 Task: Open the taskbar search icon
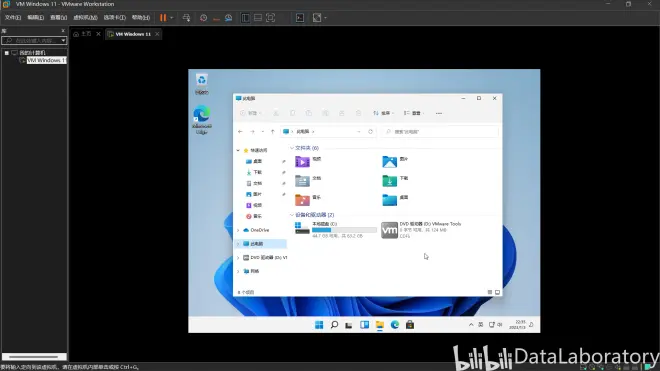tap(334, 325)
